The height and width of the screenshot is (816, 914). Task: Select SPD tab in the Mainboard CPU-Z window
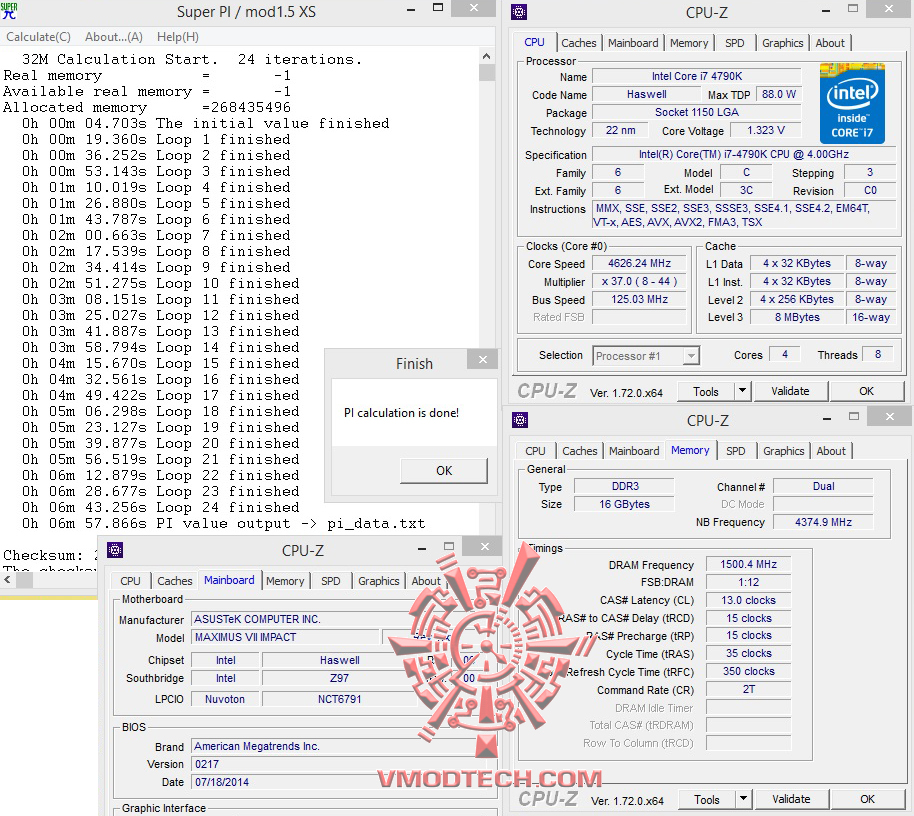[331, 581]
